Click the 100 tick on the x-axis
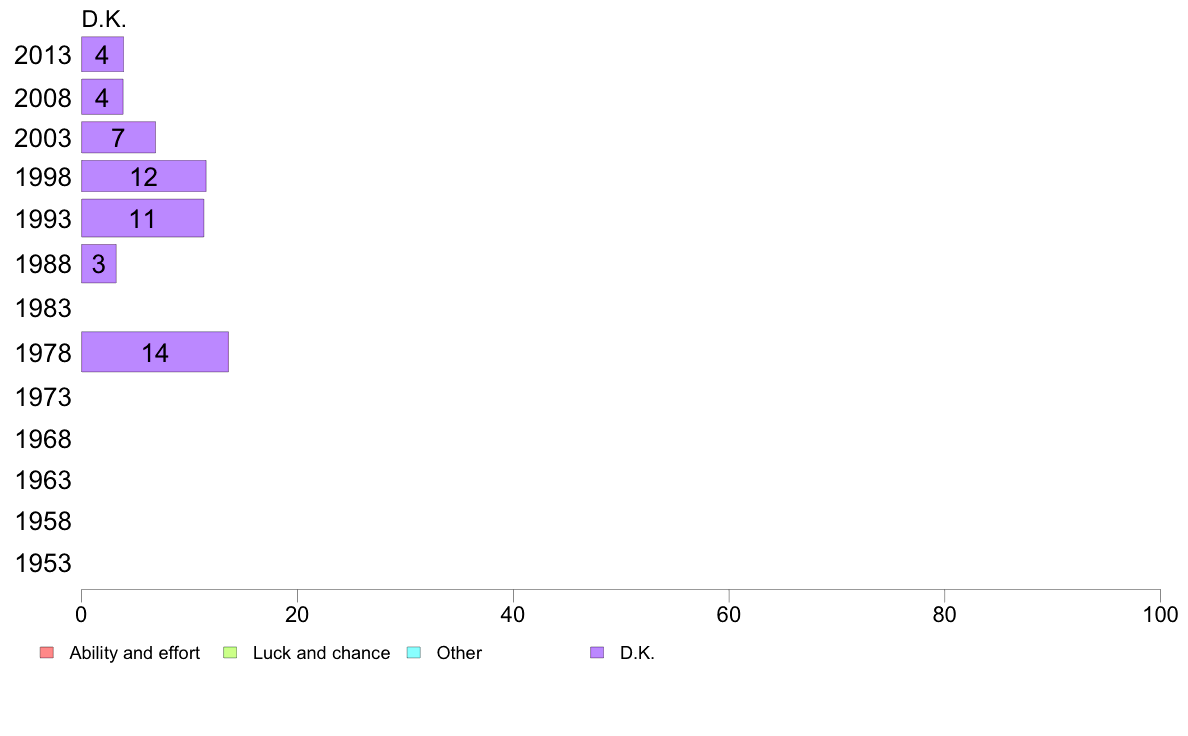 1160,614
